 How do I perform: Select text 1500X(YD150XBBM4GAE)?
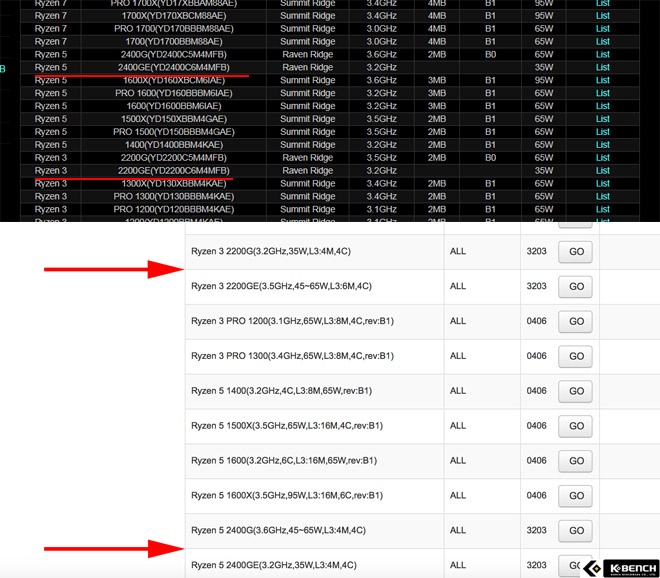point(173,119)
